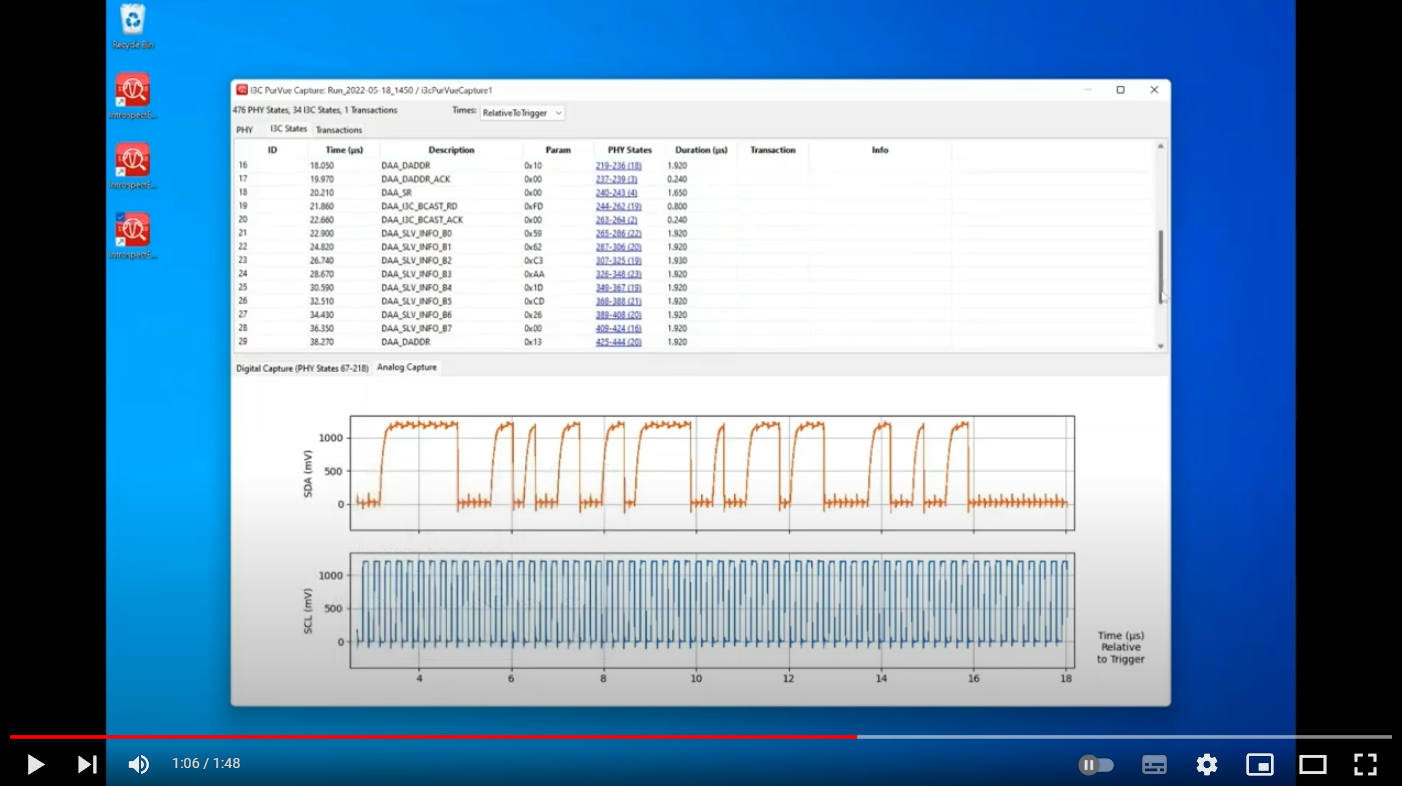This screenshot has width=1402, height=786.
Task: Click the I3C states table scrollbar thumb
Action: point(1161,266)
